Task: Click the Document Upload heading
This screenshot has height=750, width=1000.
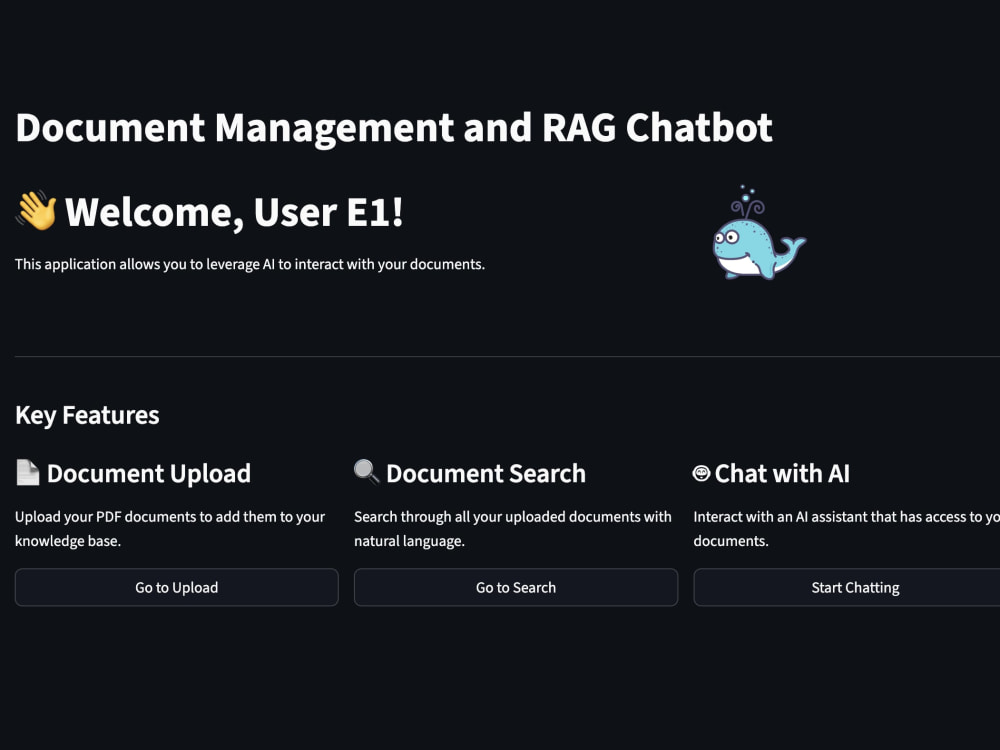Action: [149, 474]
